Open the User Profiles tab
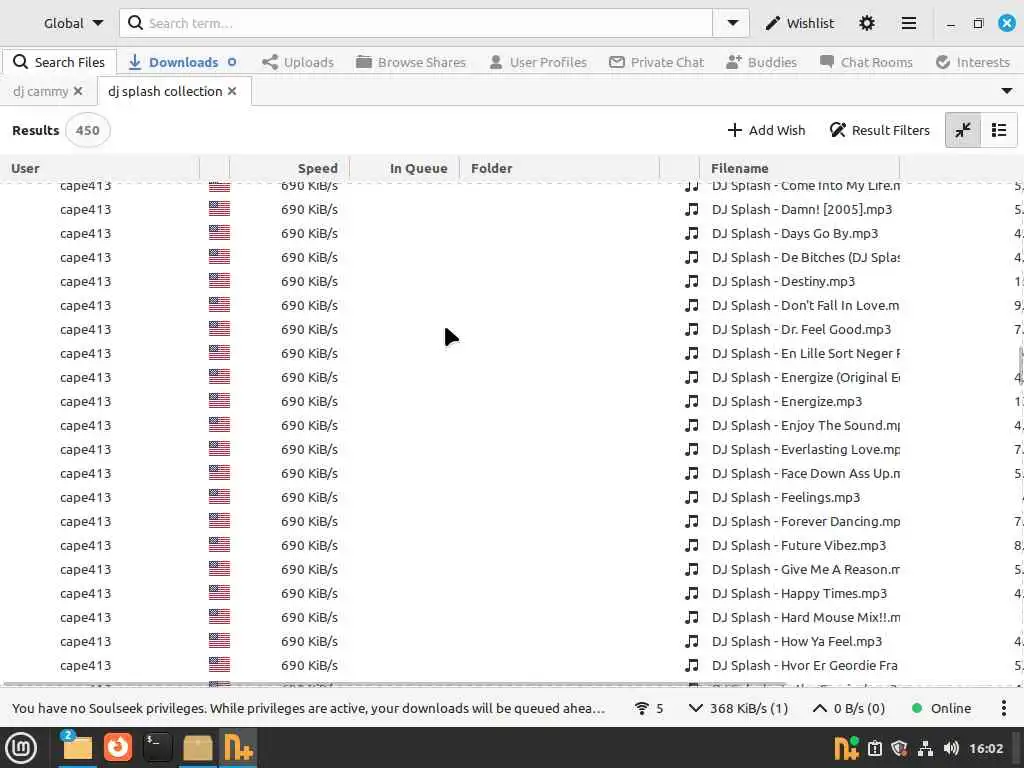 click(x=538, y=62)
